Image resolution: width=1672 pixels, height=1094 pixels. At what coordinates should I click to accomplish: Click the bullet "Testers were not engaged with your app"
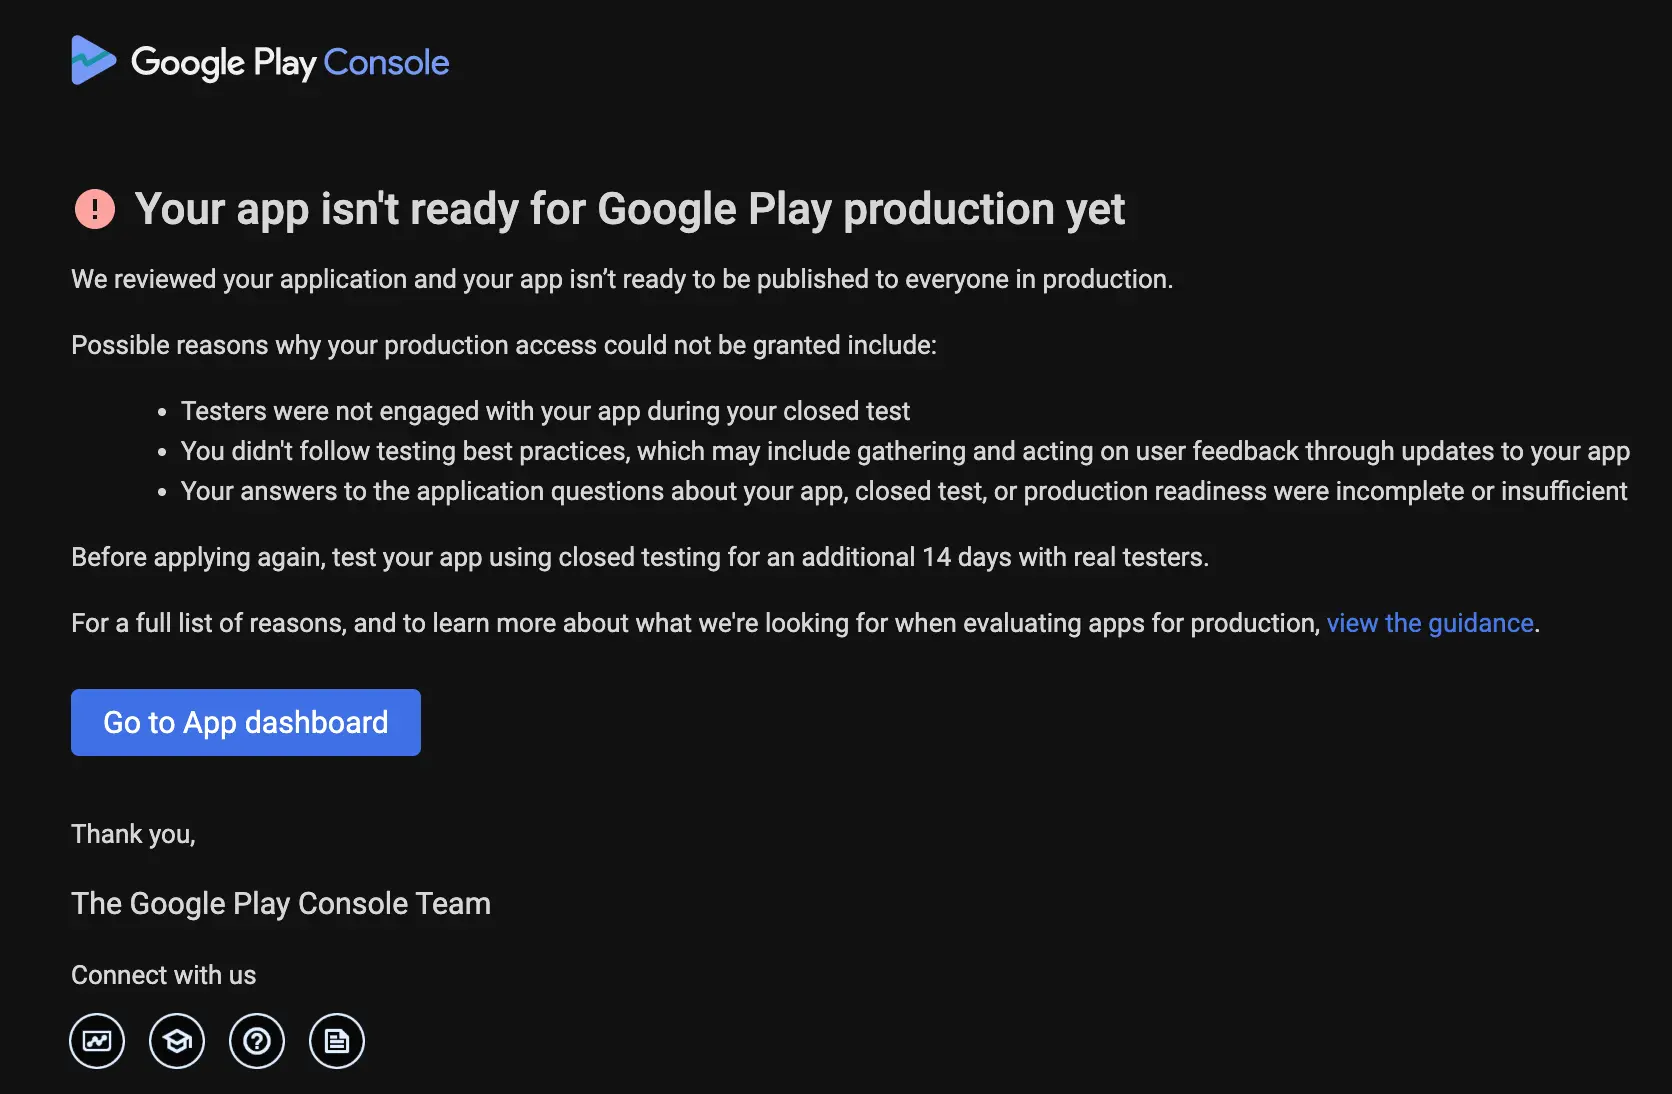point(545,411)
